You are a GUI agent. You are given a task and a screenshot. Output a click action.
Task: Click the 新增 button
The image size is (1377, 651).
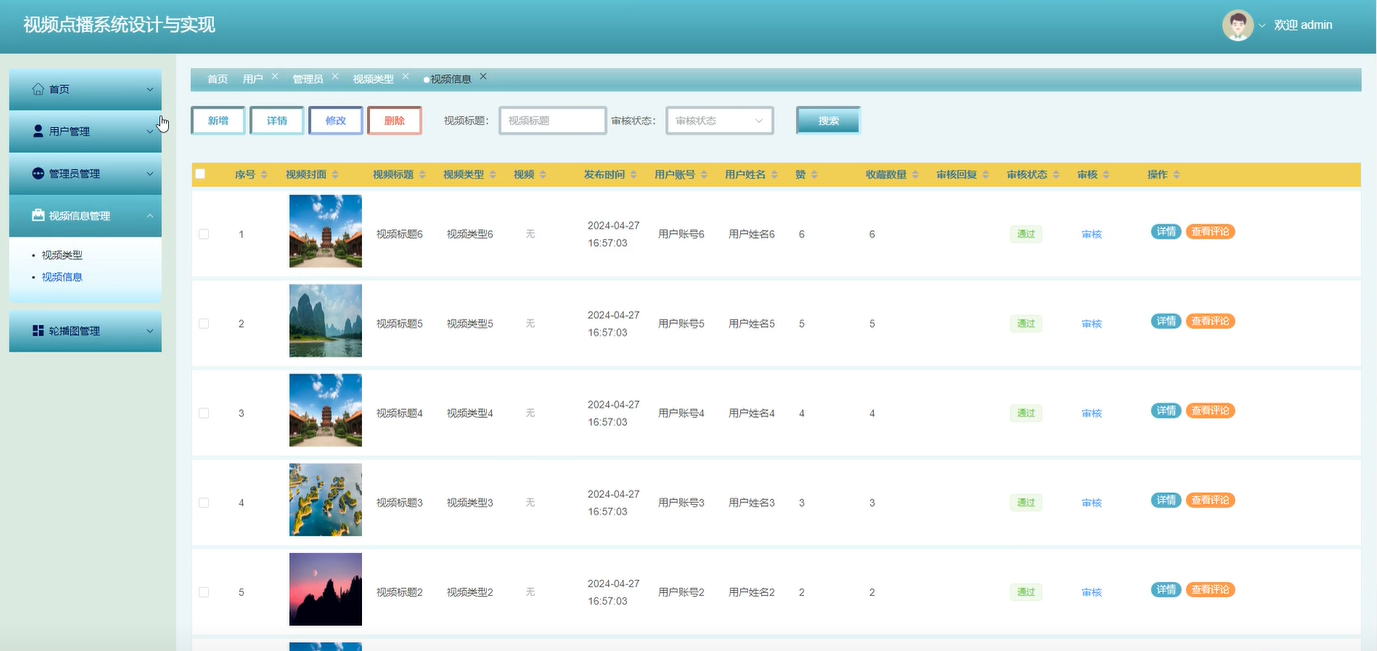click(218, 120)
